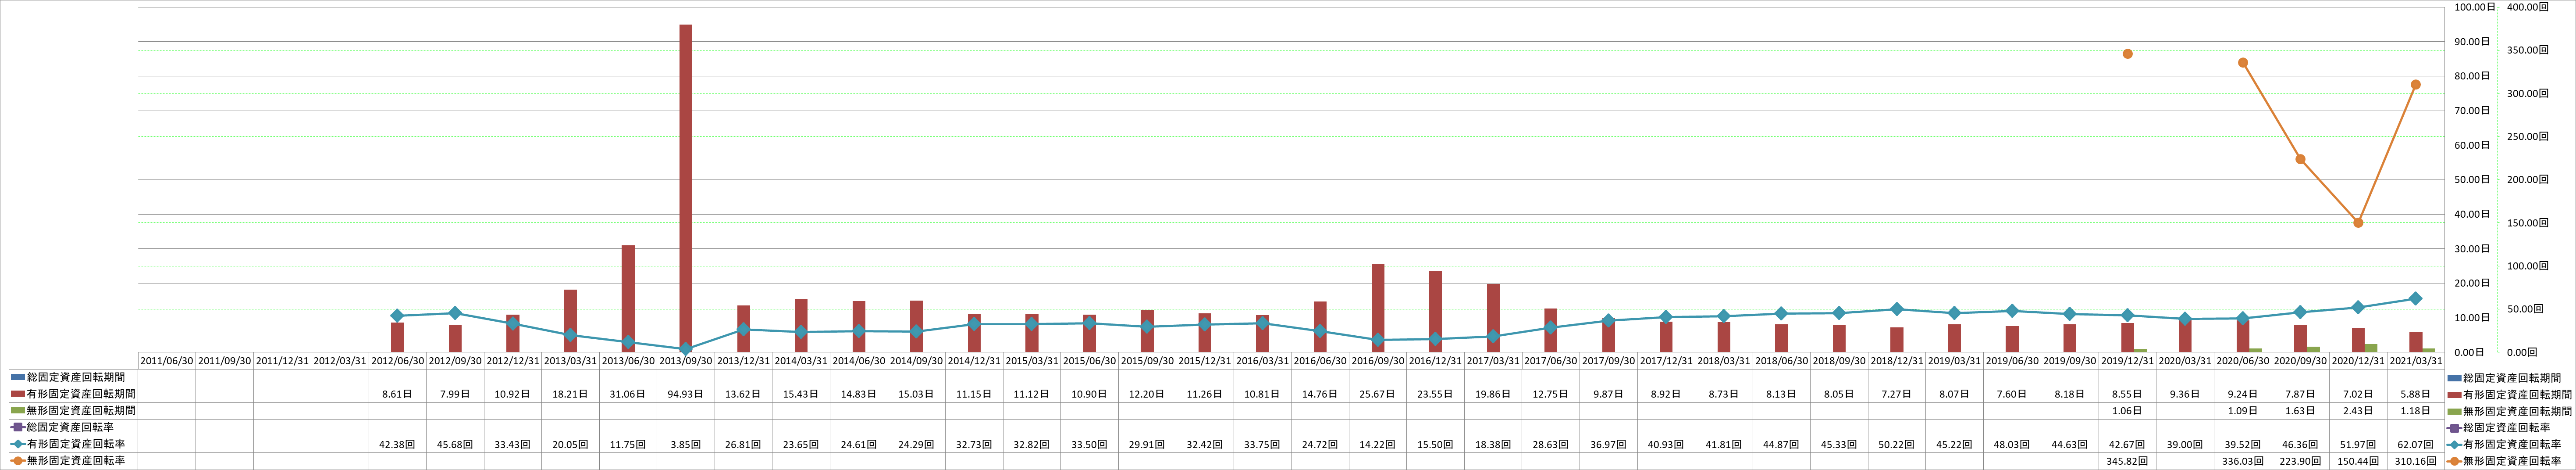
Task: Click the 39.00回 table cell
Action: pyautogui.click(x=2186, y=444)
